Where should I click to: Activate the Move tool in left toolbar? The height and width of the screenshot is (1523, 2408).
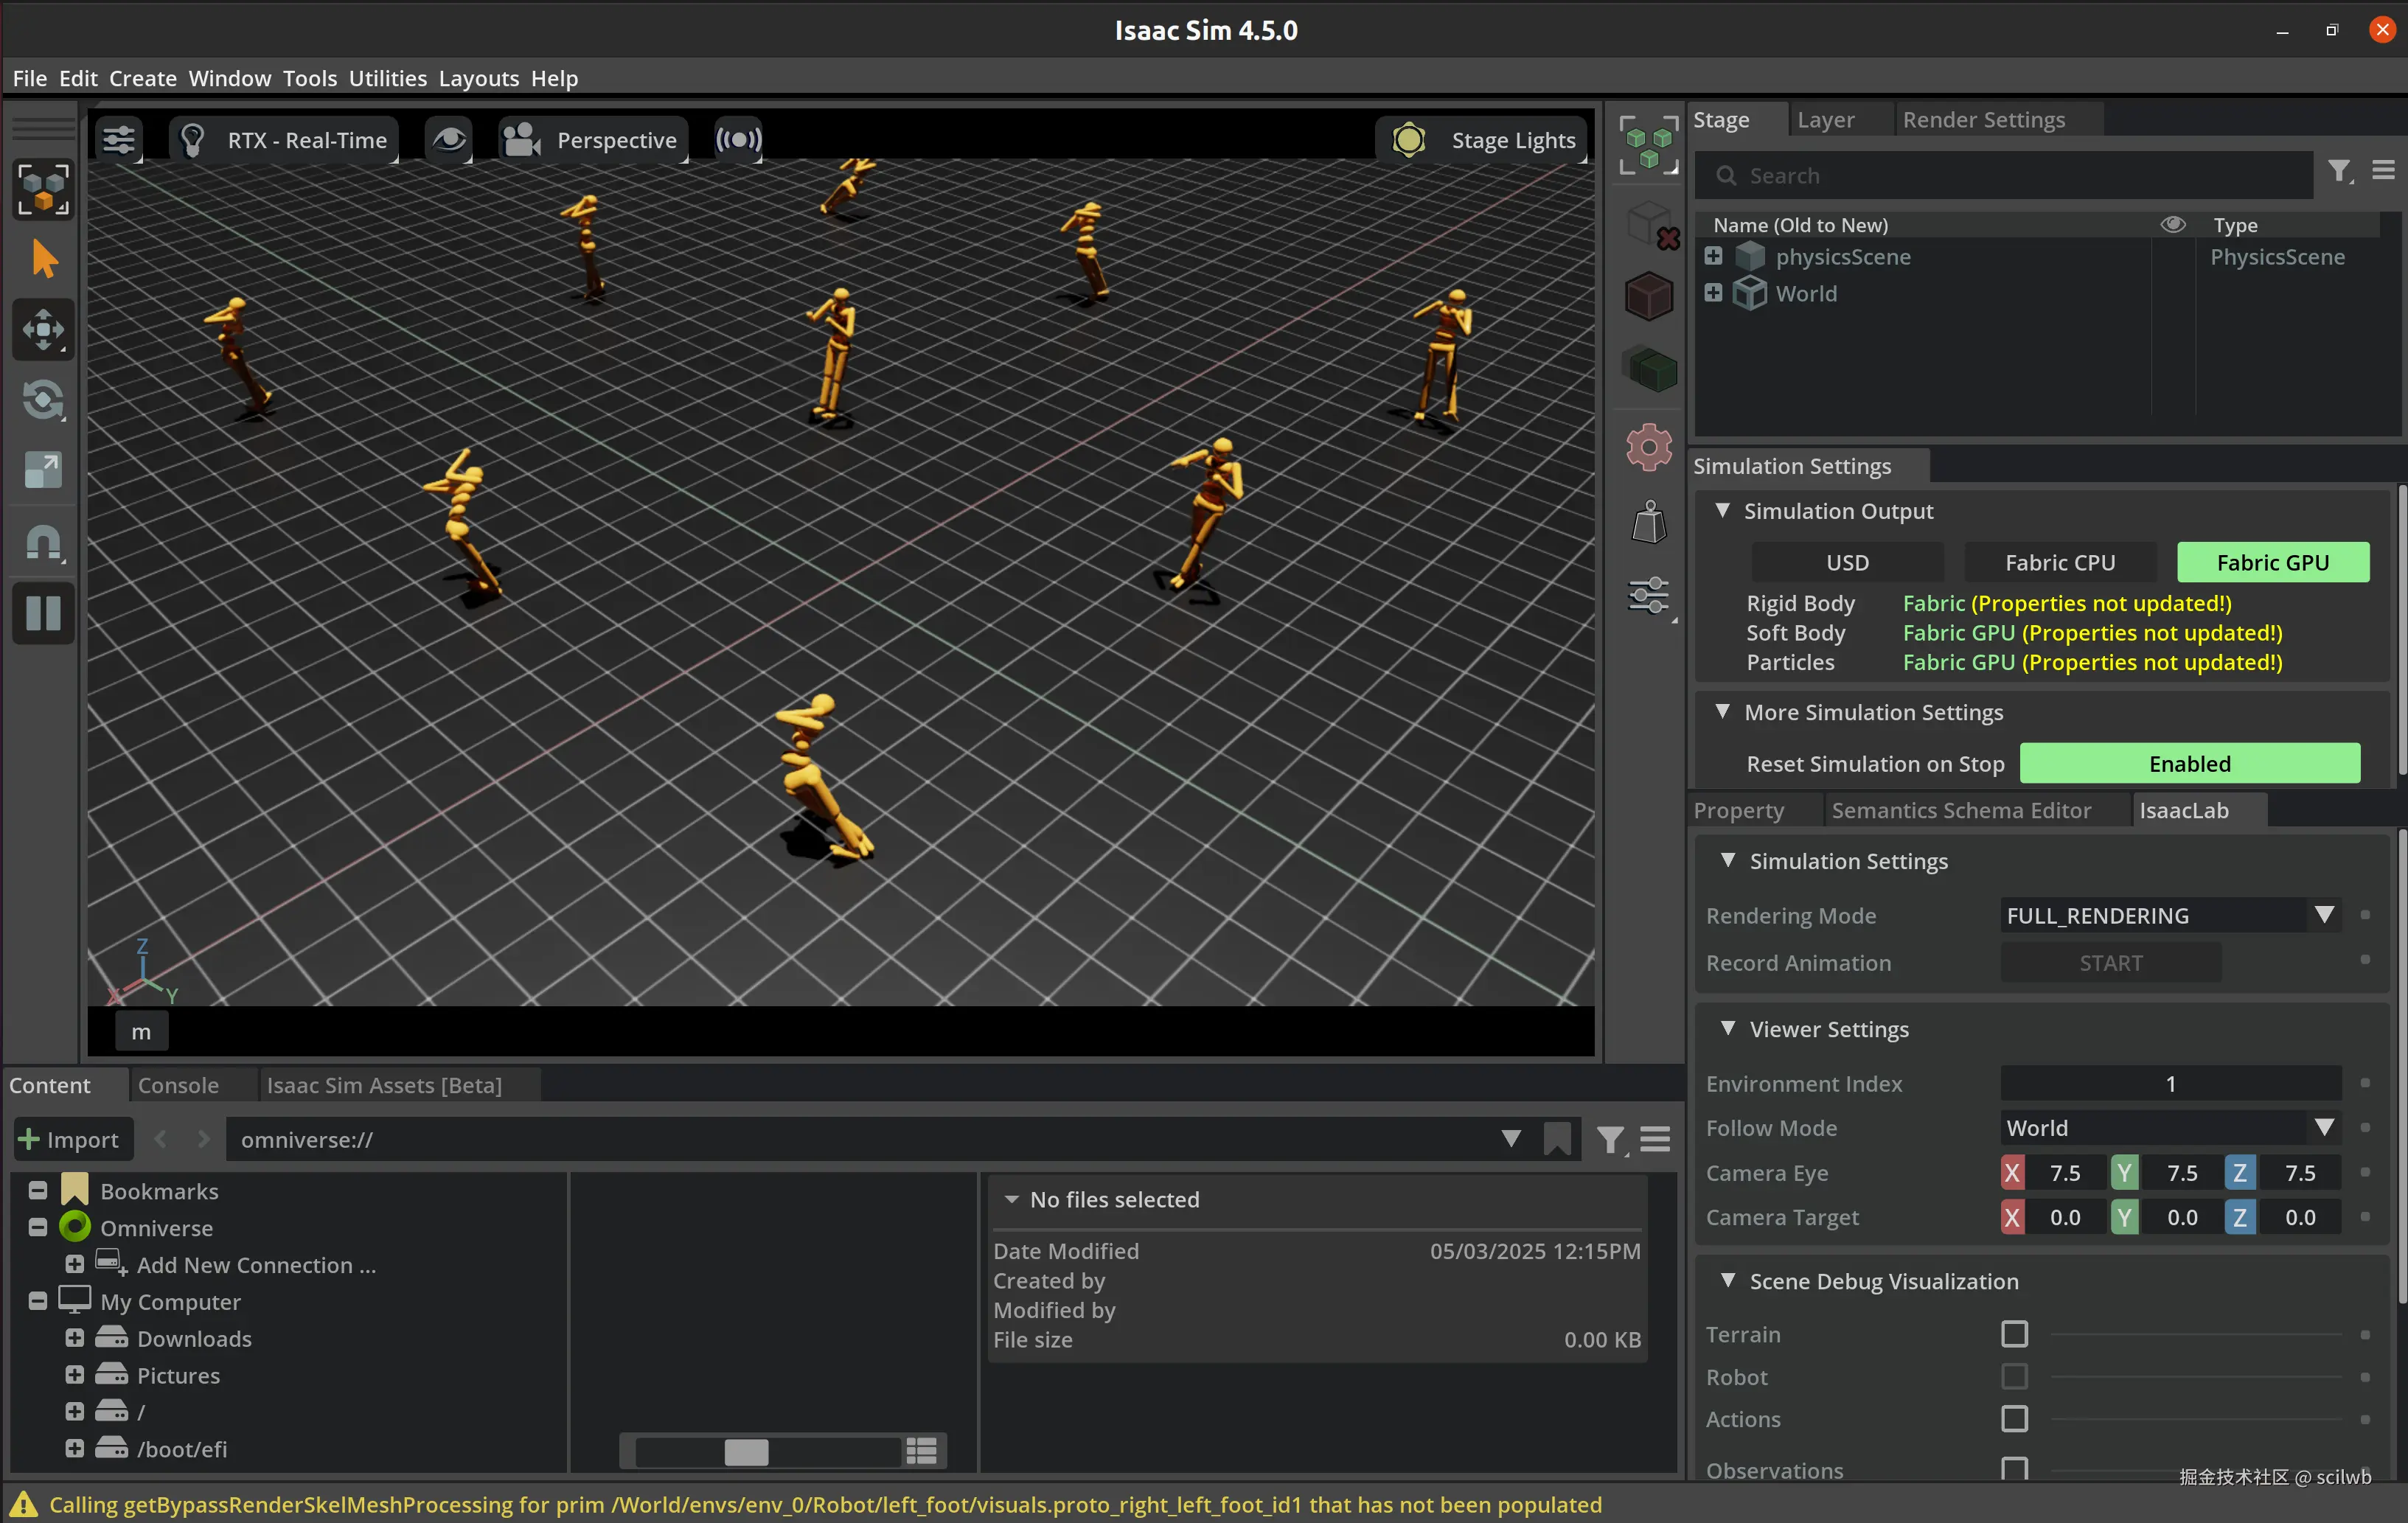(x=44, y=329)
